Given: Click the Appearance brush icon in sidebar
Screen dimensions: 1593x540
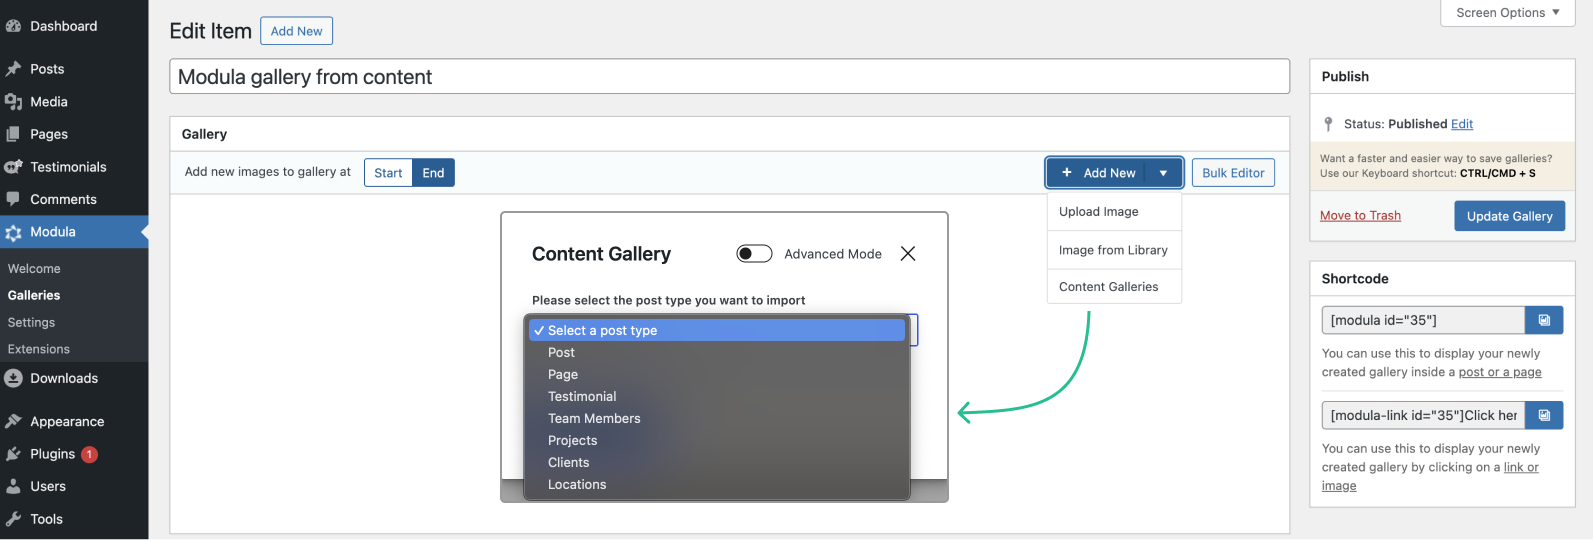Looking at the screenshot, I should click(x=13, y=422).
